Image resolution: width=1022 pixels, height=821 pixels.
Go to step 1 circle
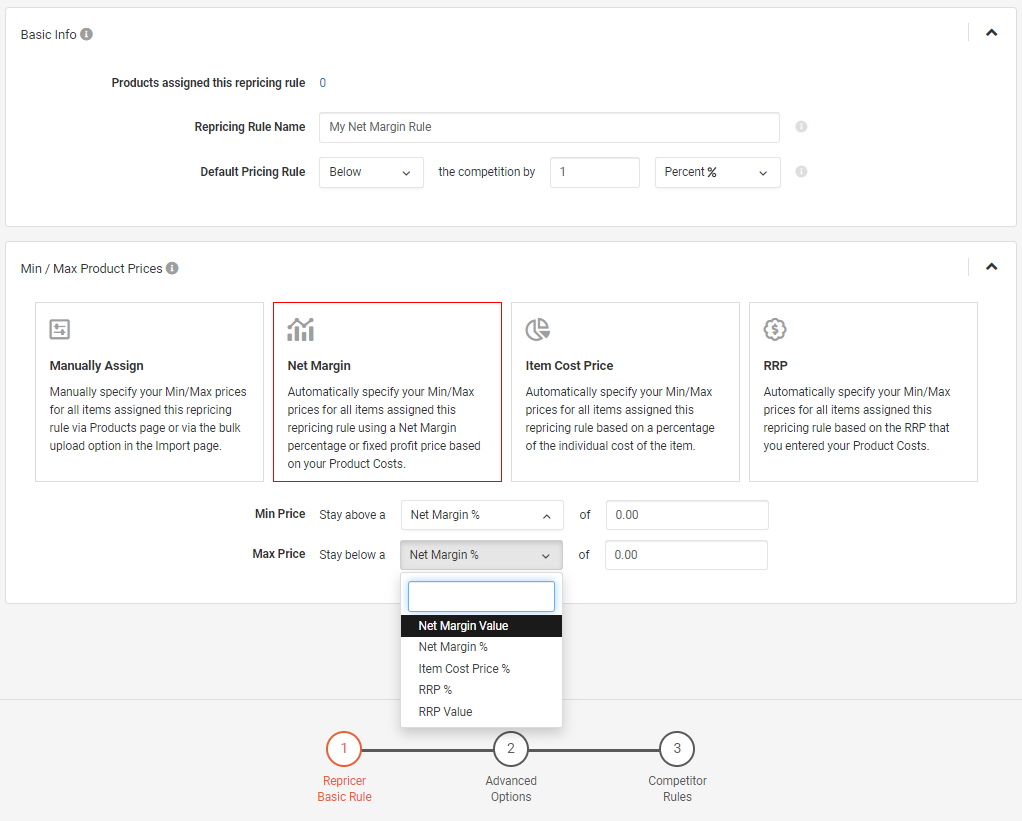(344, 749)
